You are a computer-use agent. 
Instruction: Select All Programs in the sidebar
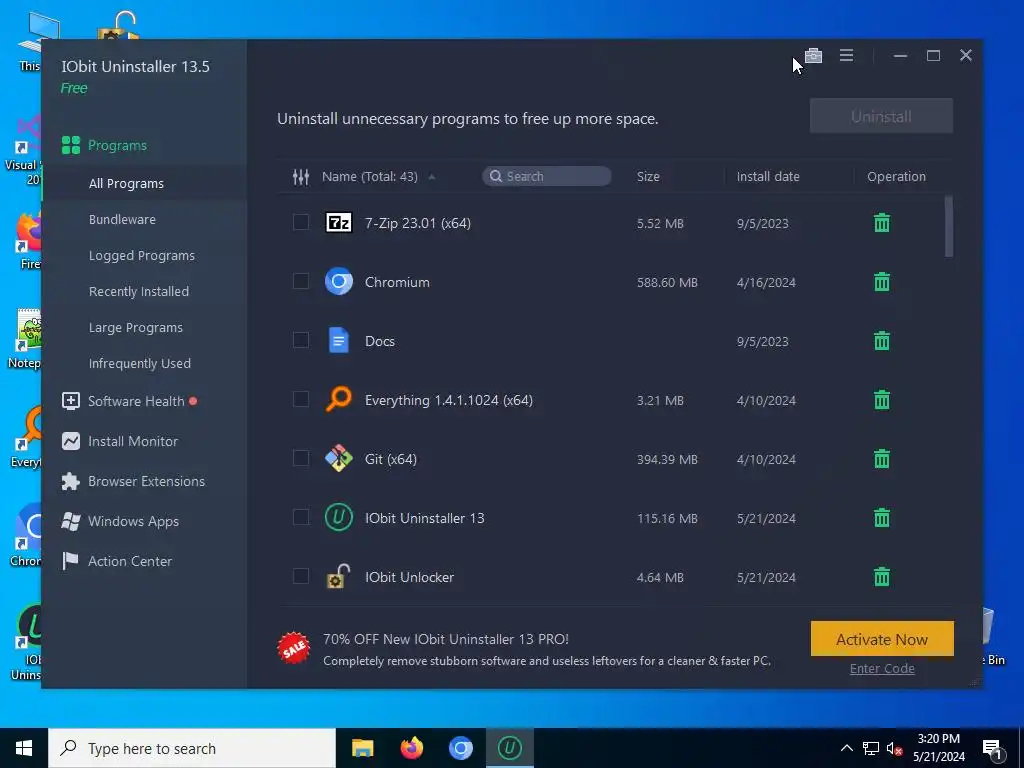click(x=126, y=184)
